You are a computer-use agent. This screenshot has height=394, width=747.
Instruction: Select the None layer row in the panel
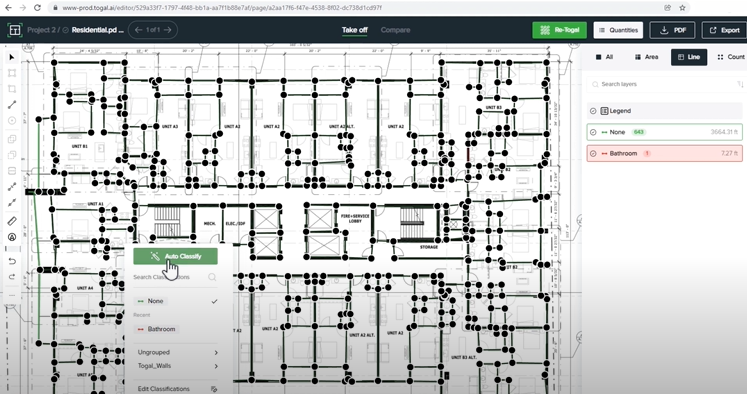[x=665, y=132]
